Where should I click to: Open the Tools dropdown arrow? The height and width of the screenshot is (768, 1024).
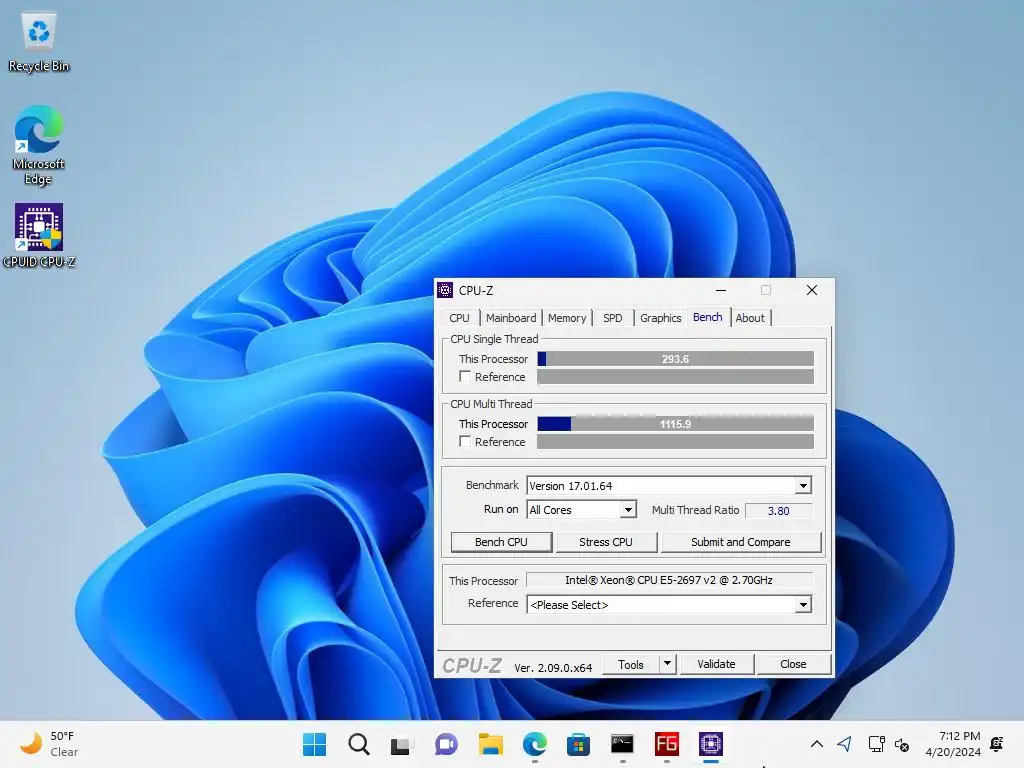coord(667,664)
